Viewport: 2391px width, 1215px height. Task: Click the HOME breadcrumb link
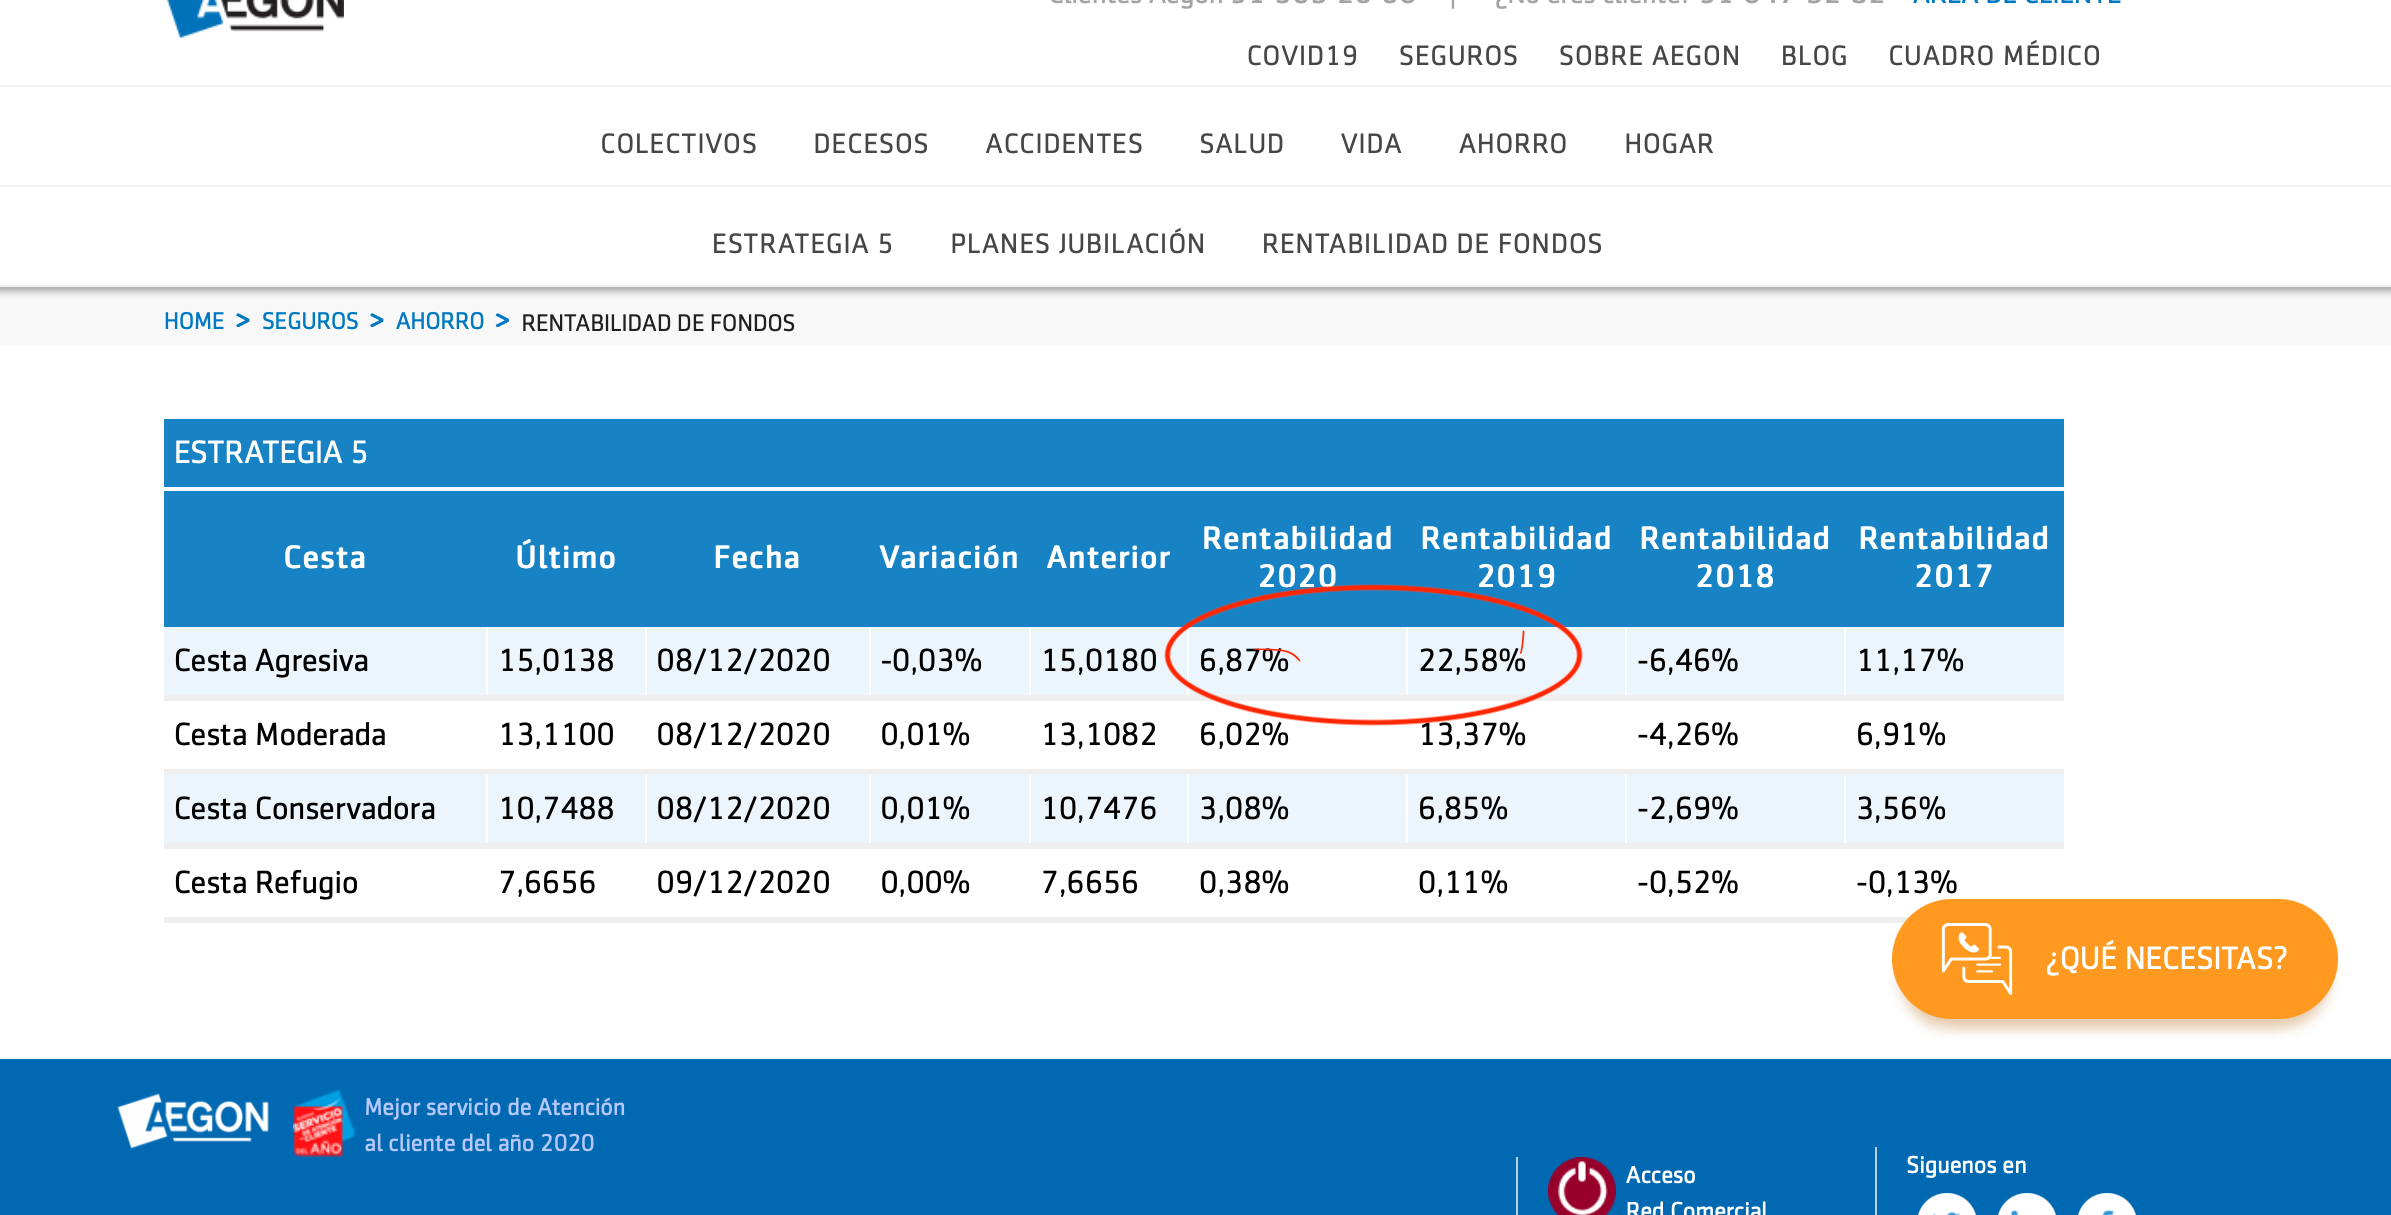pyautogui.click(x=194, y=321)
